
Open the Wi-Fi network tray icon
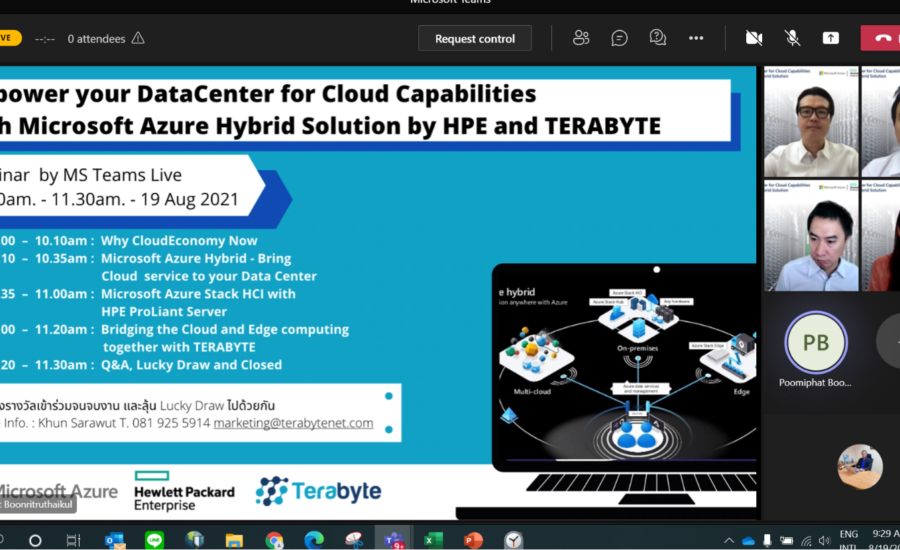pyautogui.click(x=806, y=540)
